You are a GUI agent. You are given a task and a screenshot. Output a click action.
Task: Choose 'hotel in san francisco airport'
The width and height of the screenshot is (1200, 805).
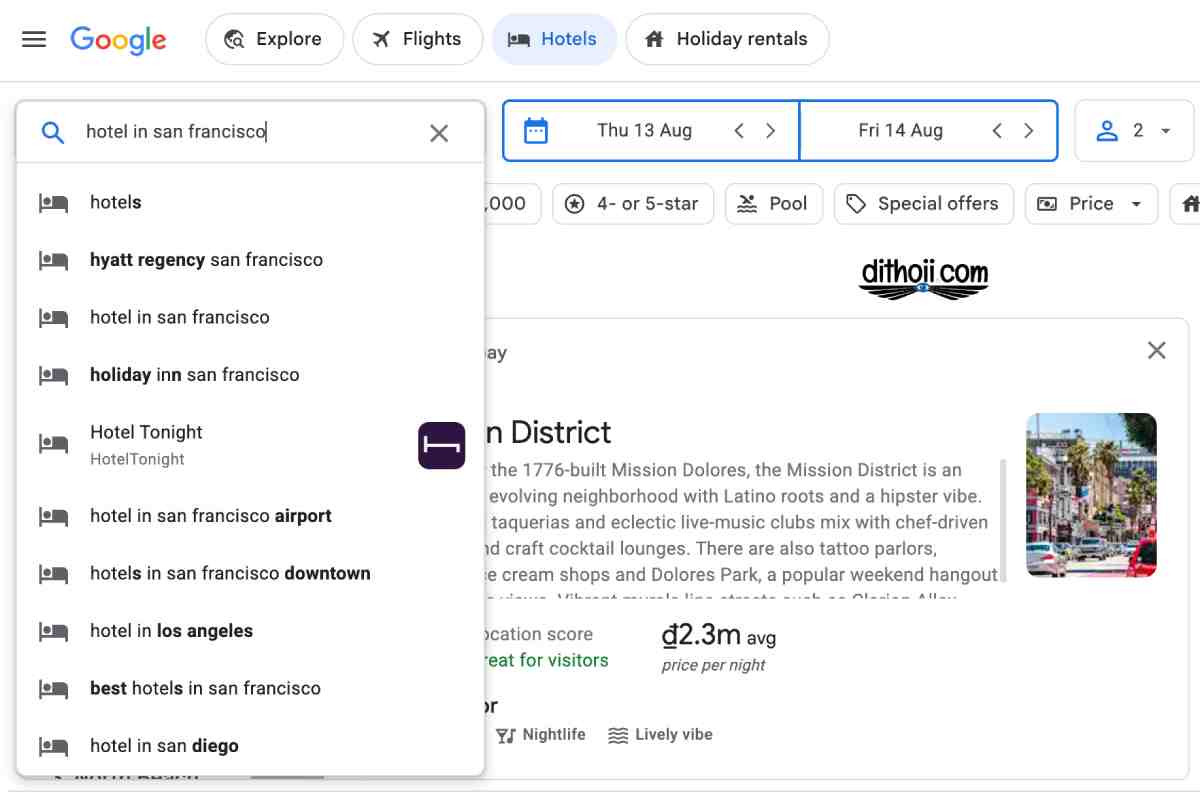[x=250, y=516]
